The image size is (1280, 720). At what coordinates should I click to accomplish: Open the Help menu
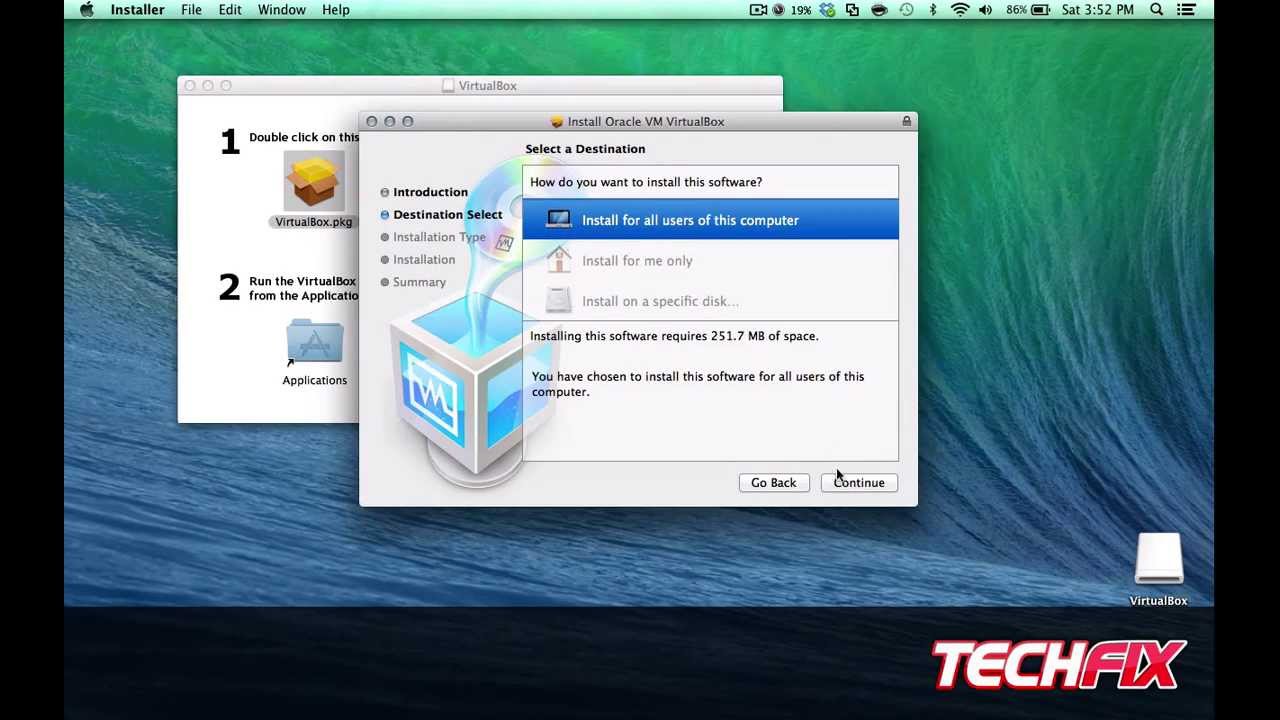pos(336,10)
